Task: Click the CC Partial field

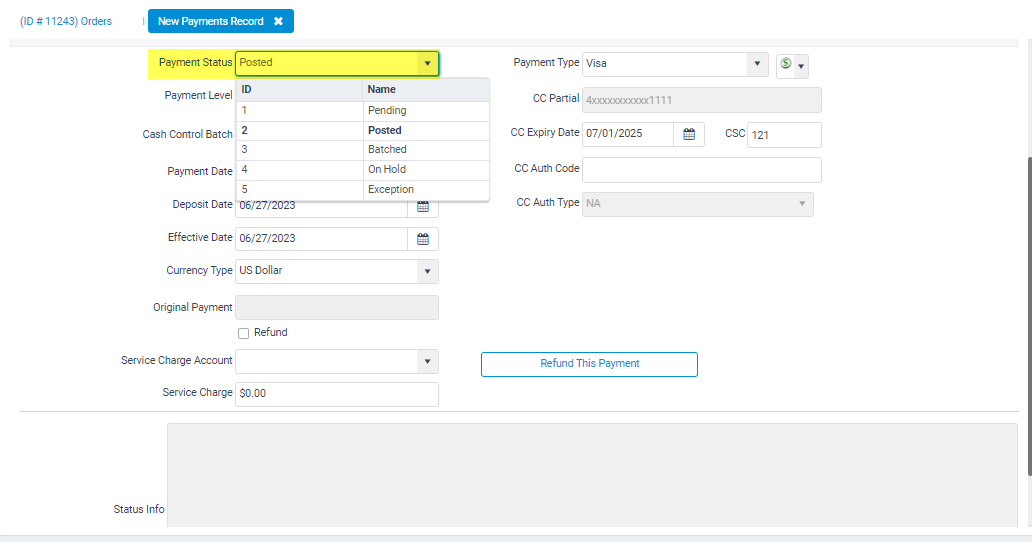Action: tap(702, 100)
